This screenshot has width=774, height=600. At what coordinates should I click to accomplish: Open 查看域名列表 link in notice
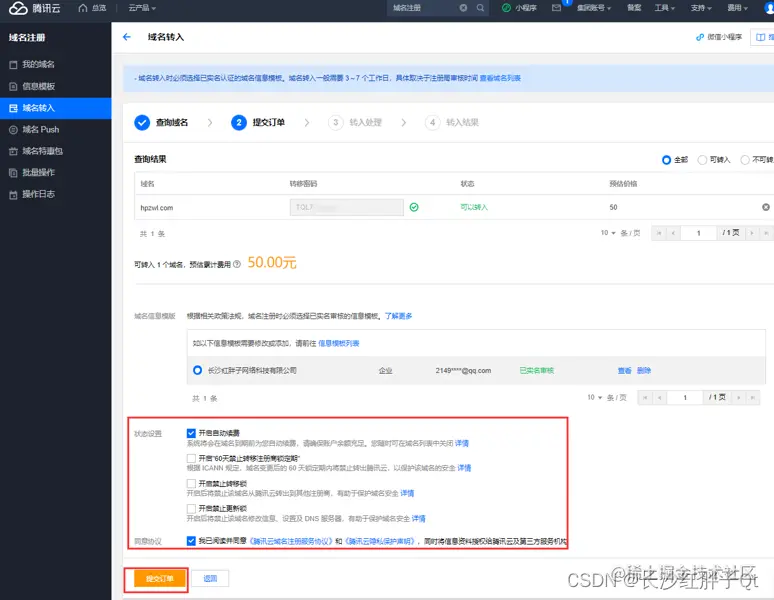click(500, 78)
